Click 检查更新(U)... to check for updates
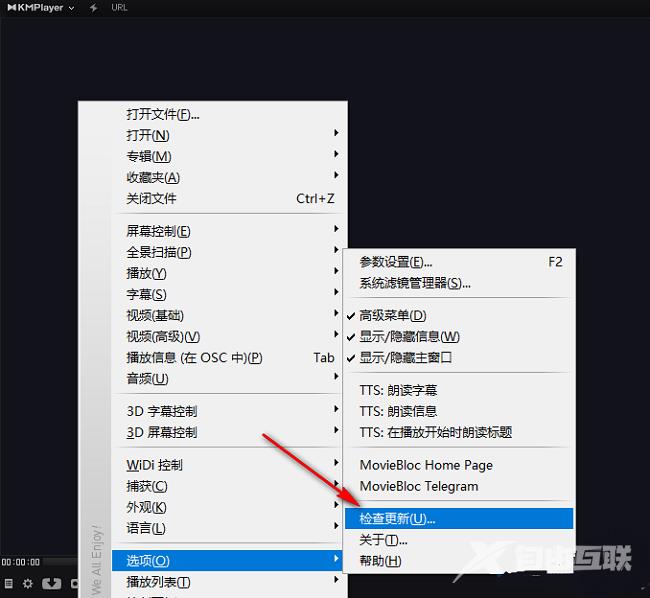The image size is (650, 598). pos(459,519)
